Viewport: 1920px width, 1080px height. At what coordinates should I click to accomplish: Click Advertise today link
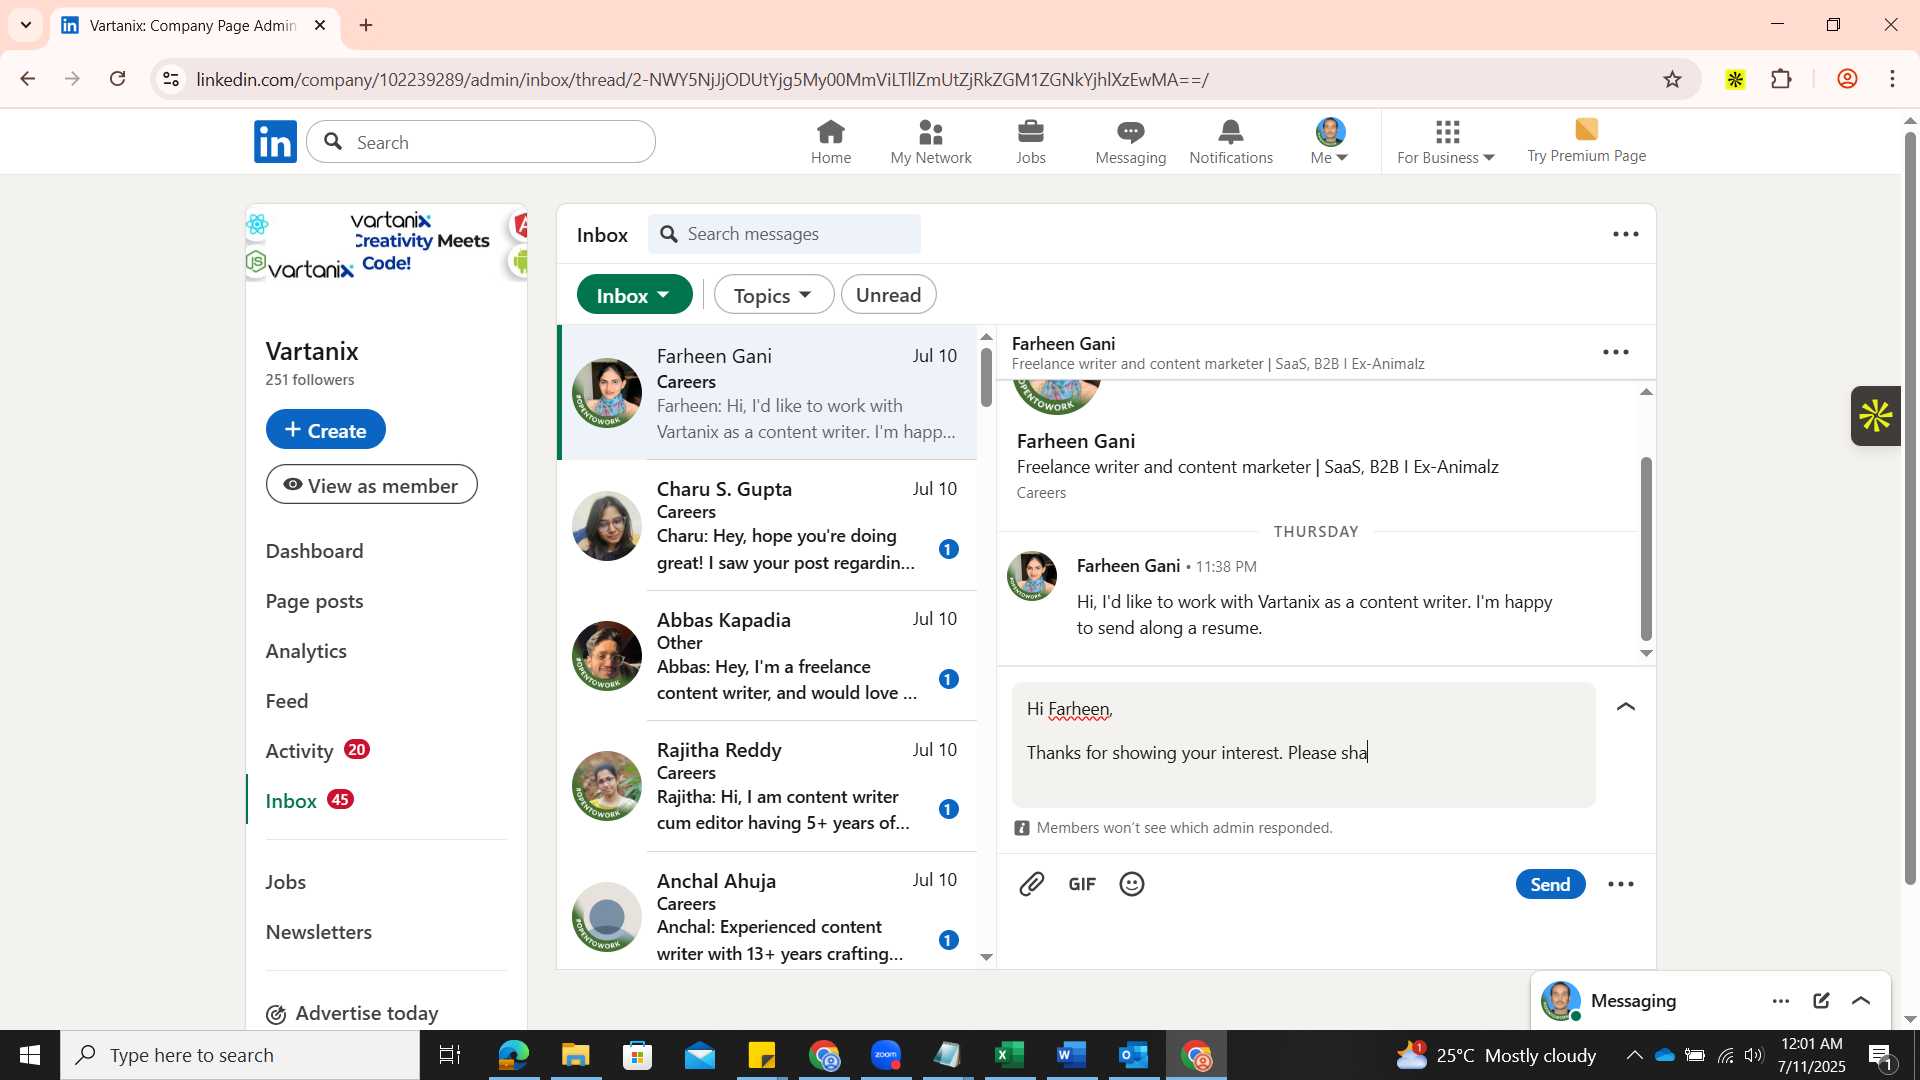(352, 1013)
